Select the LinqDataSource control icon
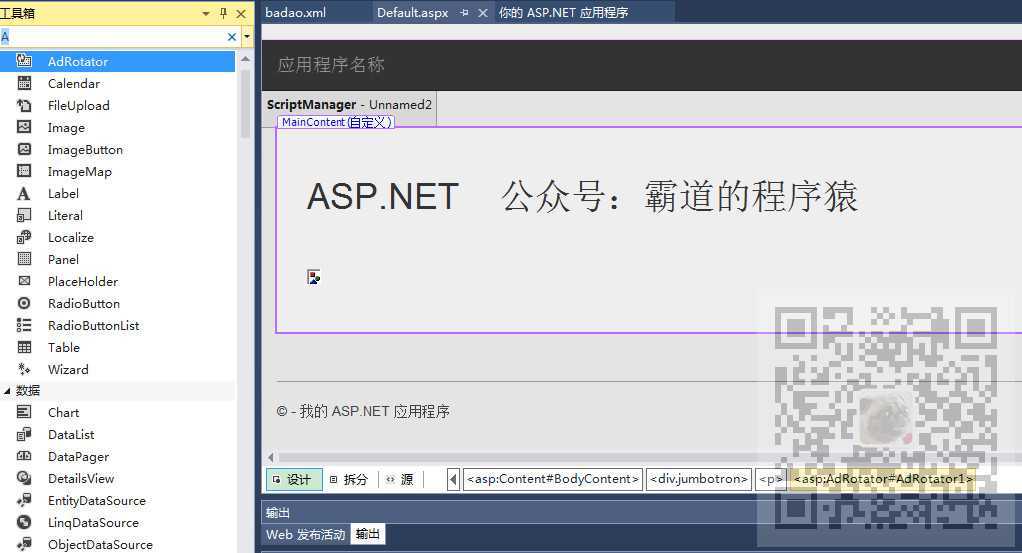This screenshot has height=553, width=1022. click(x=24, y=522)
